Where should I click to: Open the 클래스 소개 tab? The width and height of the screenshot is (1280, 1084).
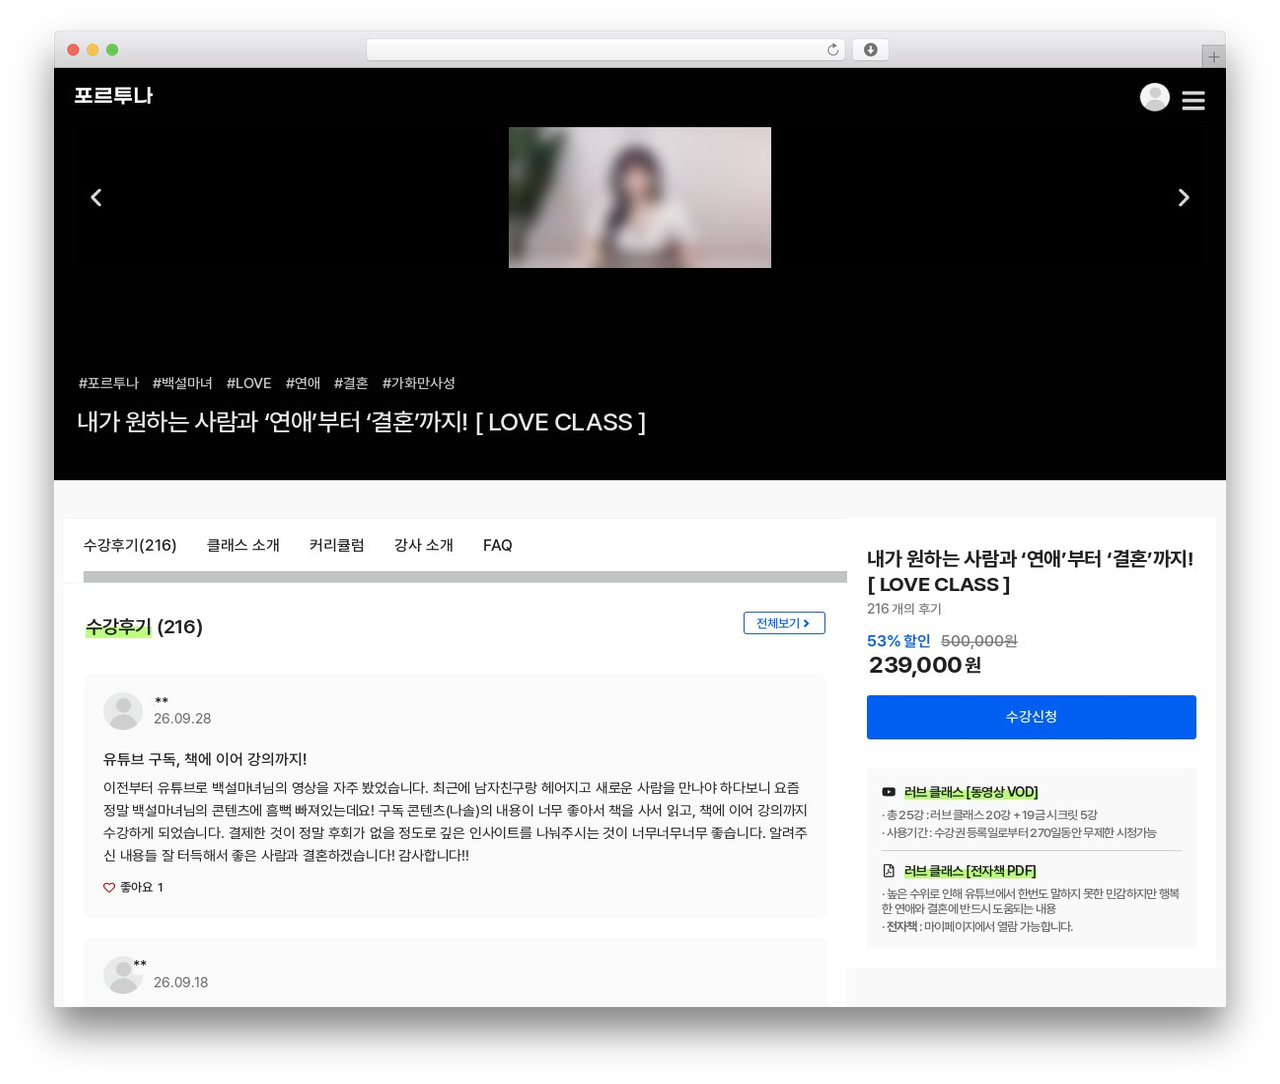243,545
